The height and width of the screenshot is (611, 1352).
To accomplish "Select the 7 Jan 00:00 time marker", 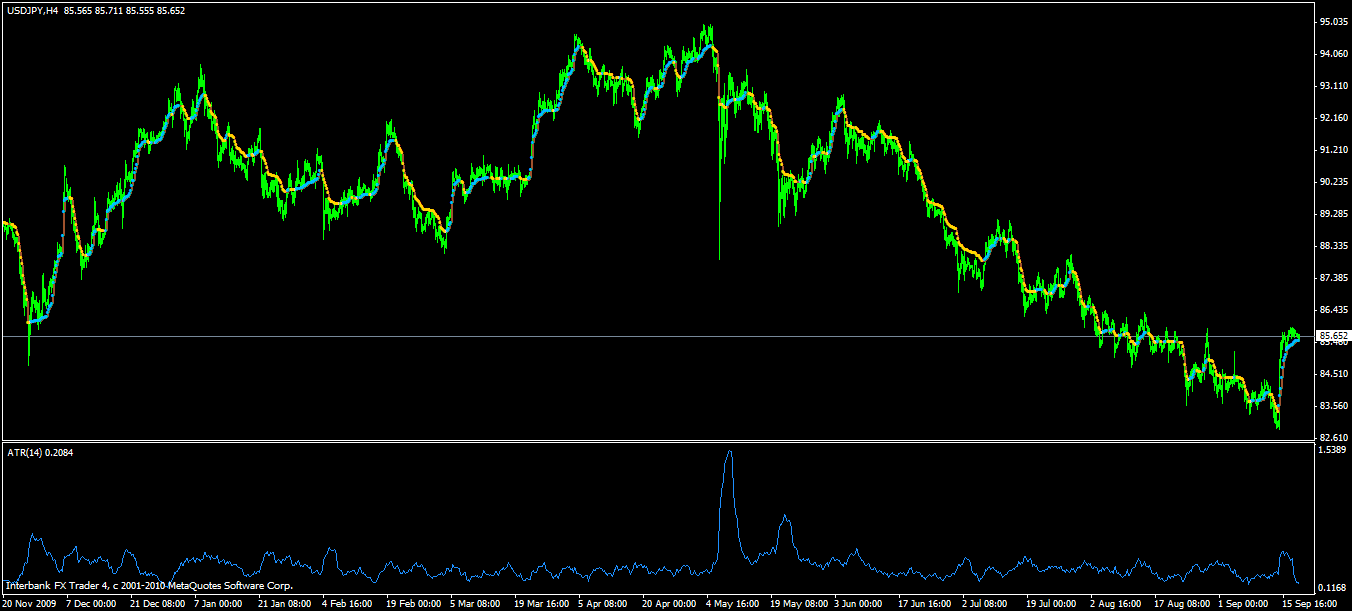I will pyautogui.click(x=218, y=604).
